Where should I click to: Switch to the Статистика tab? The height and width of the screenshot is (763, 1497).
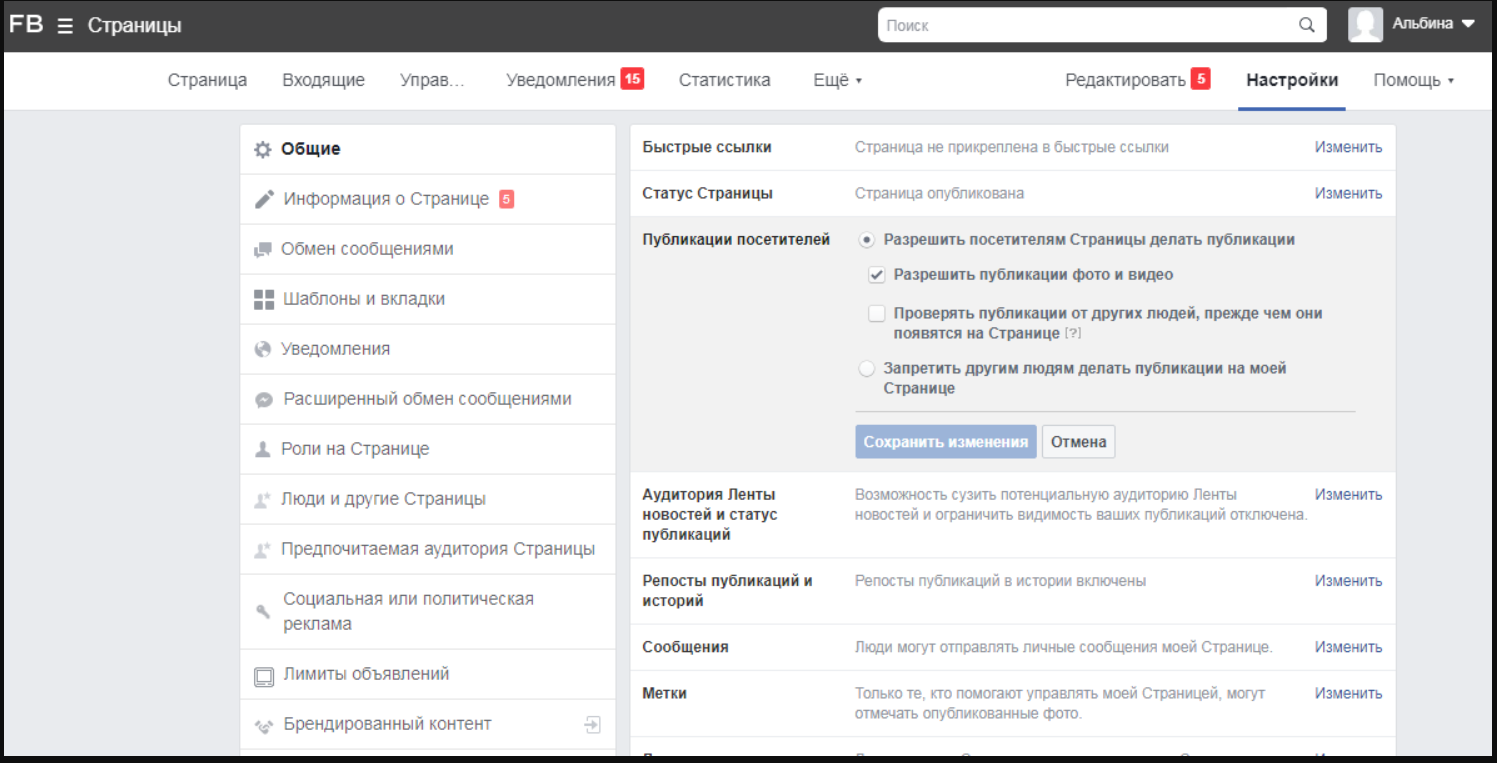724,80
